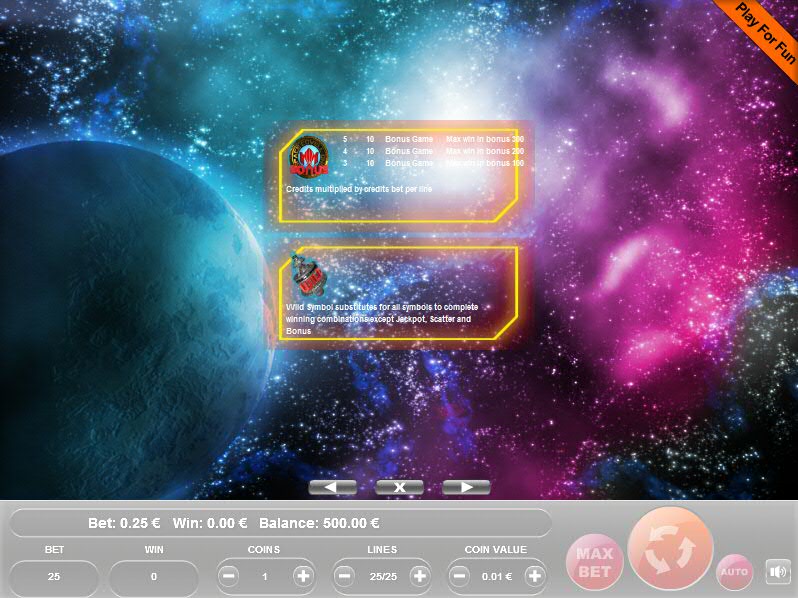Viewport: 798px width, 598px height.
Task: Go to previous paytable page
Action: click(x=333, y=487)
